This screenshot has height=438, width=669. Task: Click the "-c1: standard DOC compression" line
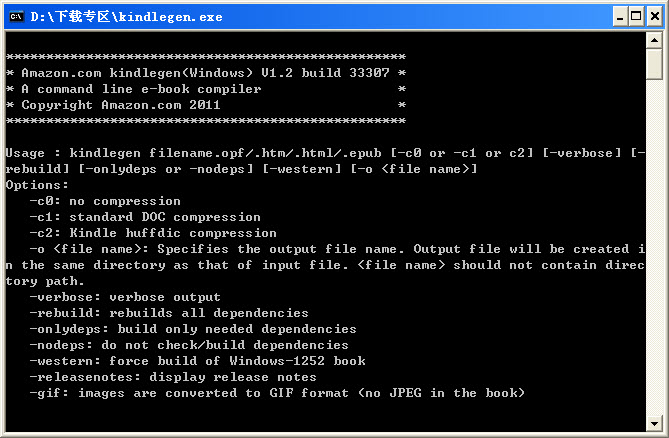(145, 217)
